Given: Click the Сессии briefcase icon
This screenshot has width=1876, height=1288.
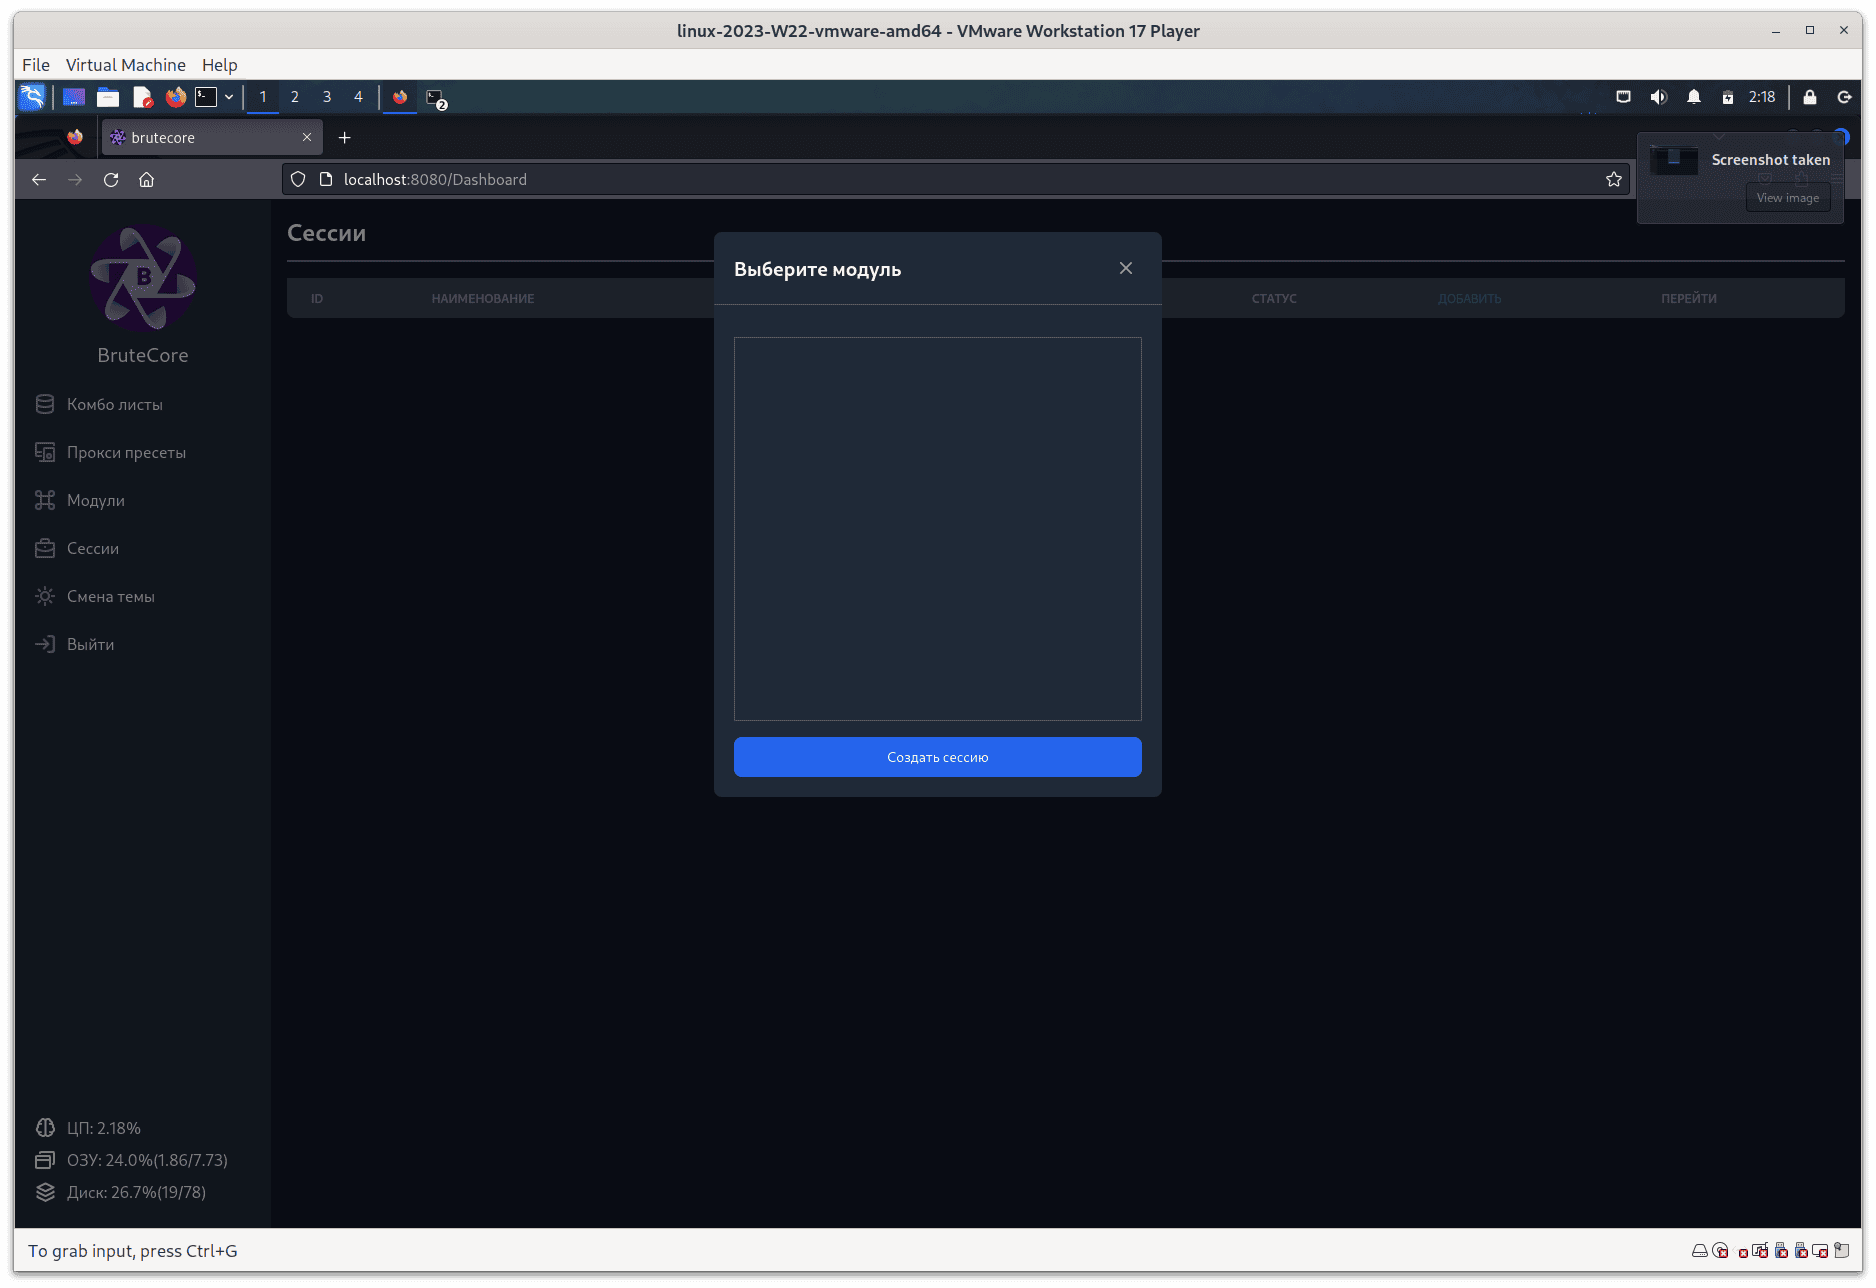Looking at the screenshot, I should tap(45, 548).
